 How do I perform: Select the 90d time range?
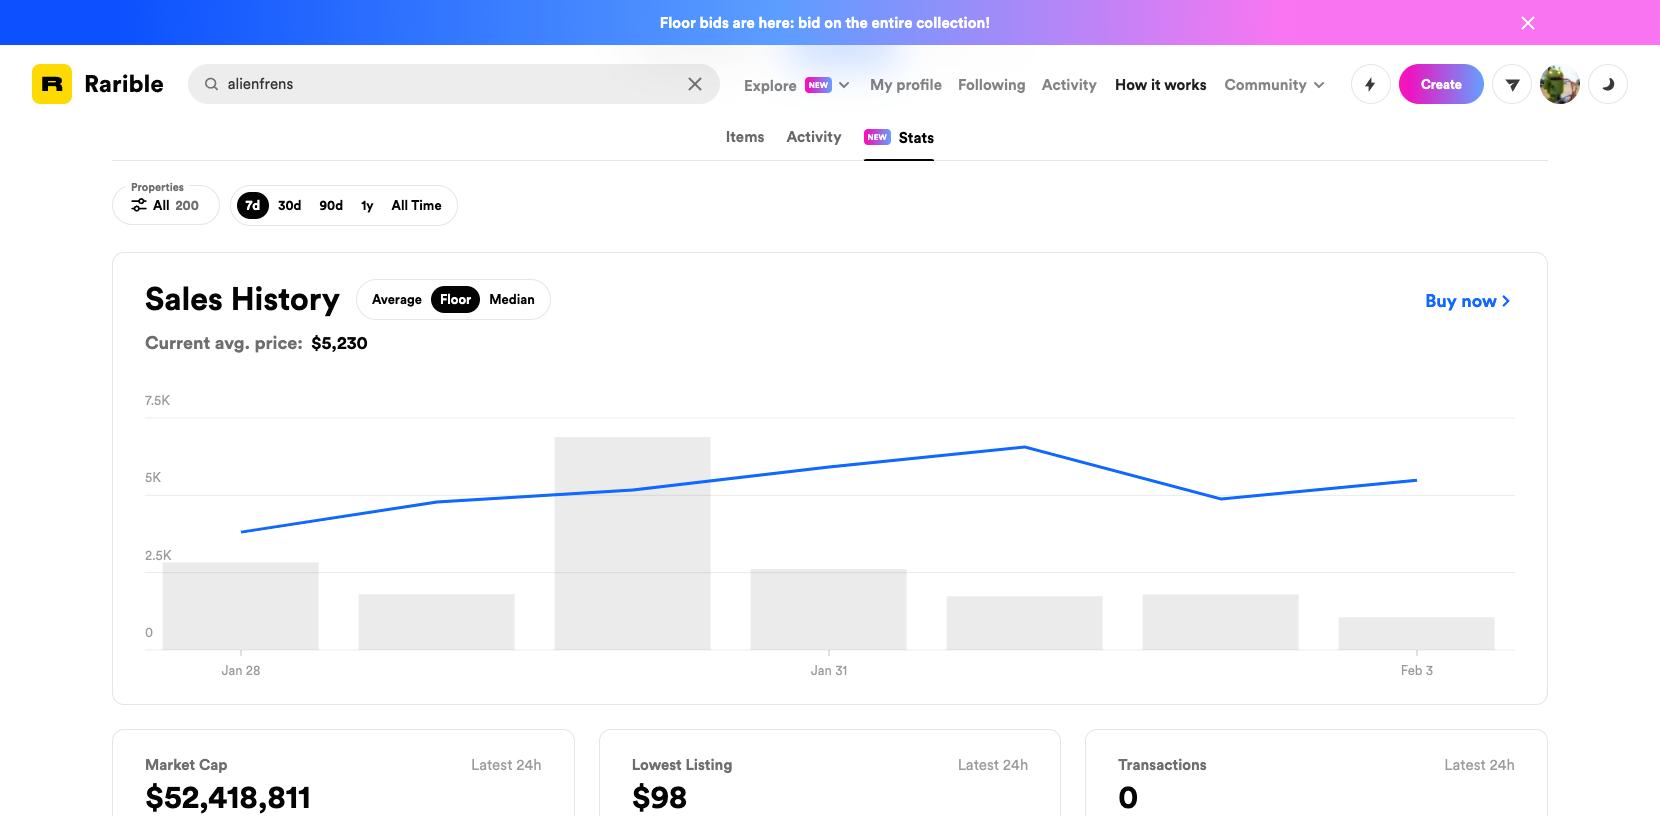coord(331,205)
